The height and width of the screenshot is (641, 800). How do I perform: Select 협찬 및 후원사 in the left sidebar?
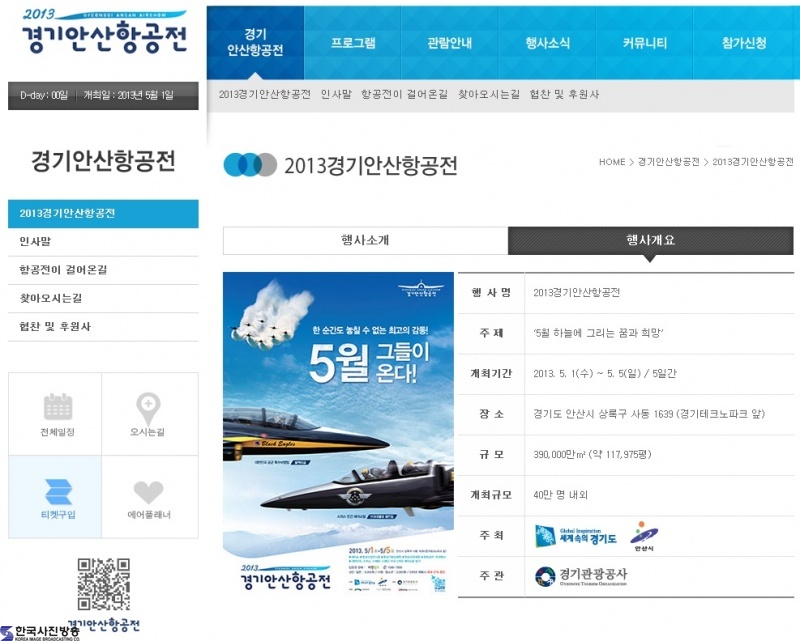point(103,327)
